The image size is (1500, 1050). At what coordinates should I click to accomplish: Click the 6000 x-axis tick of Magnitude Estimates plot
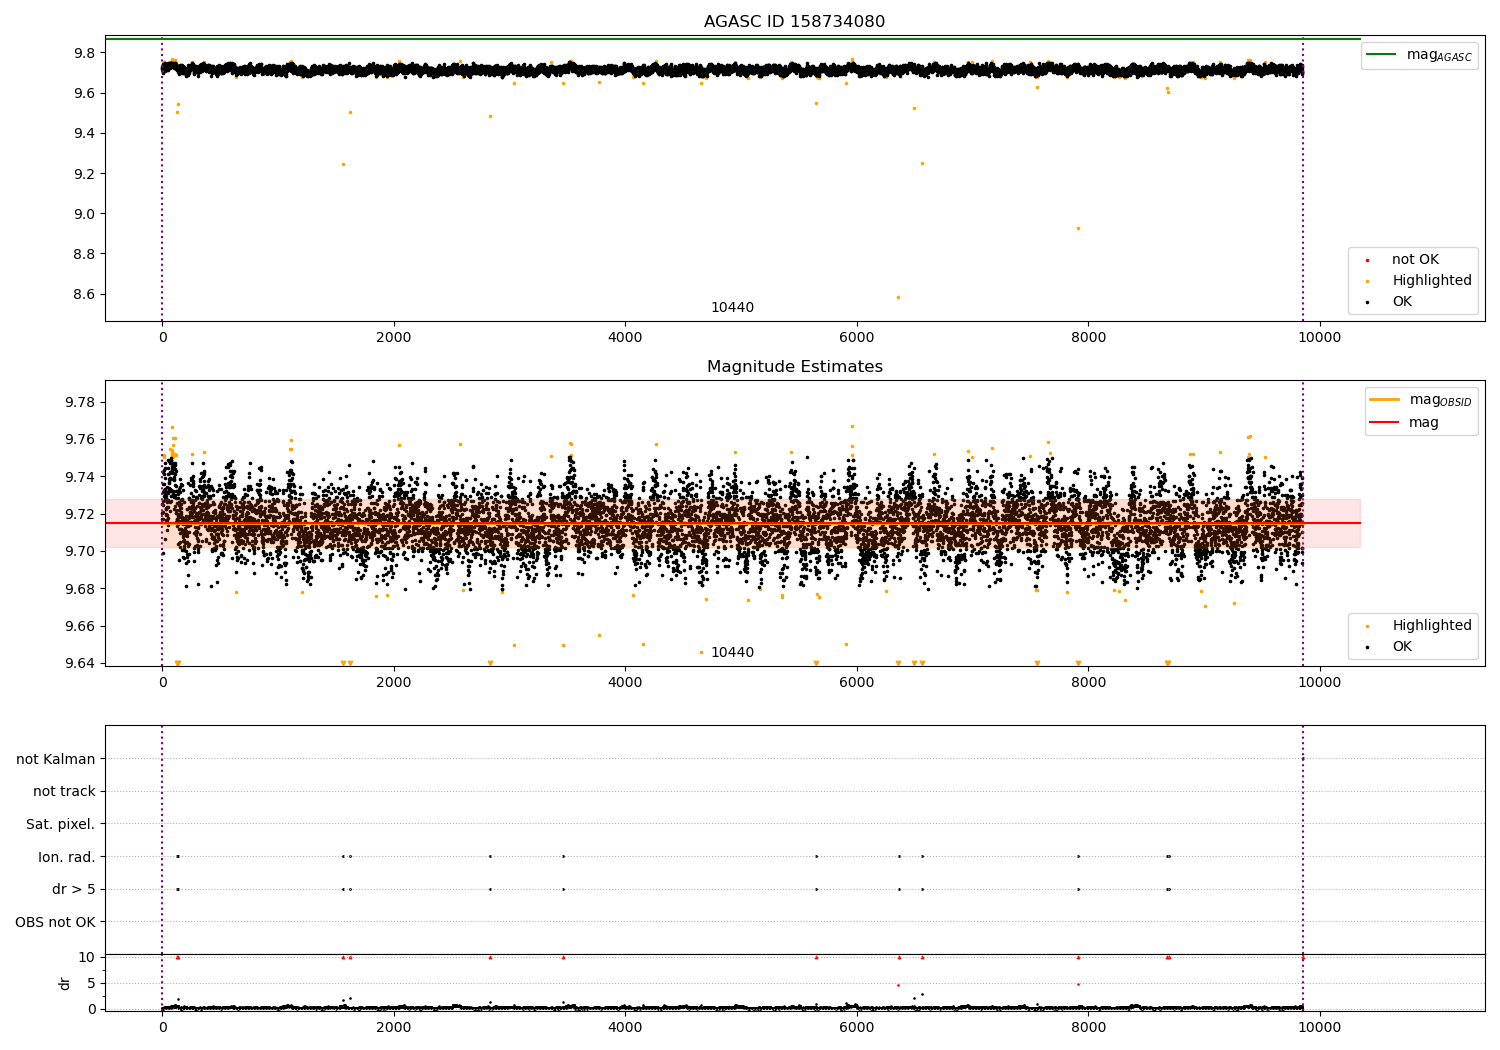click(x=857, y=683)
